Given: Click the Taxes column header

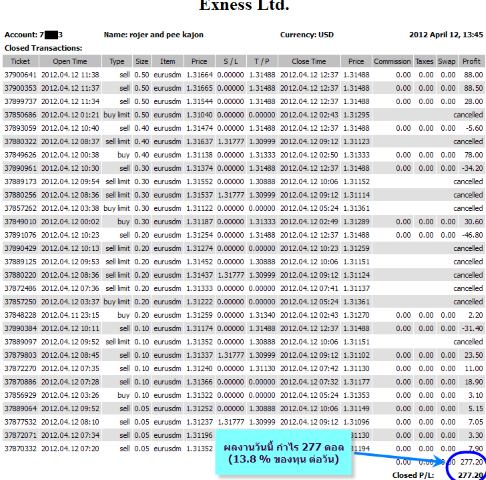Looking at the screenshot, I should click(x=424, y=61).
